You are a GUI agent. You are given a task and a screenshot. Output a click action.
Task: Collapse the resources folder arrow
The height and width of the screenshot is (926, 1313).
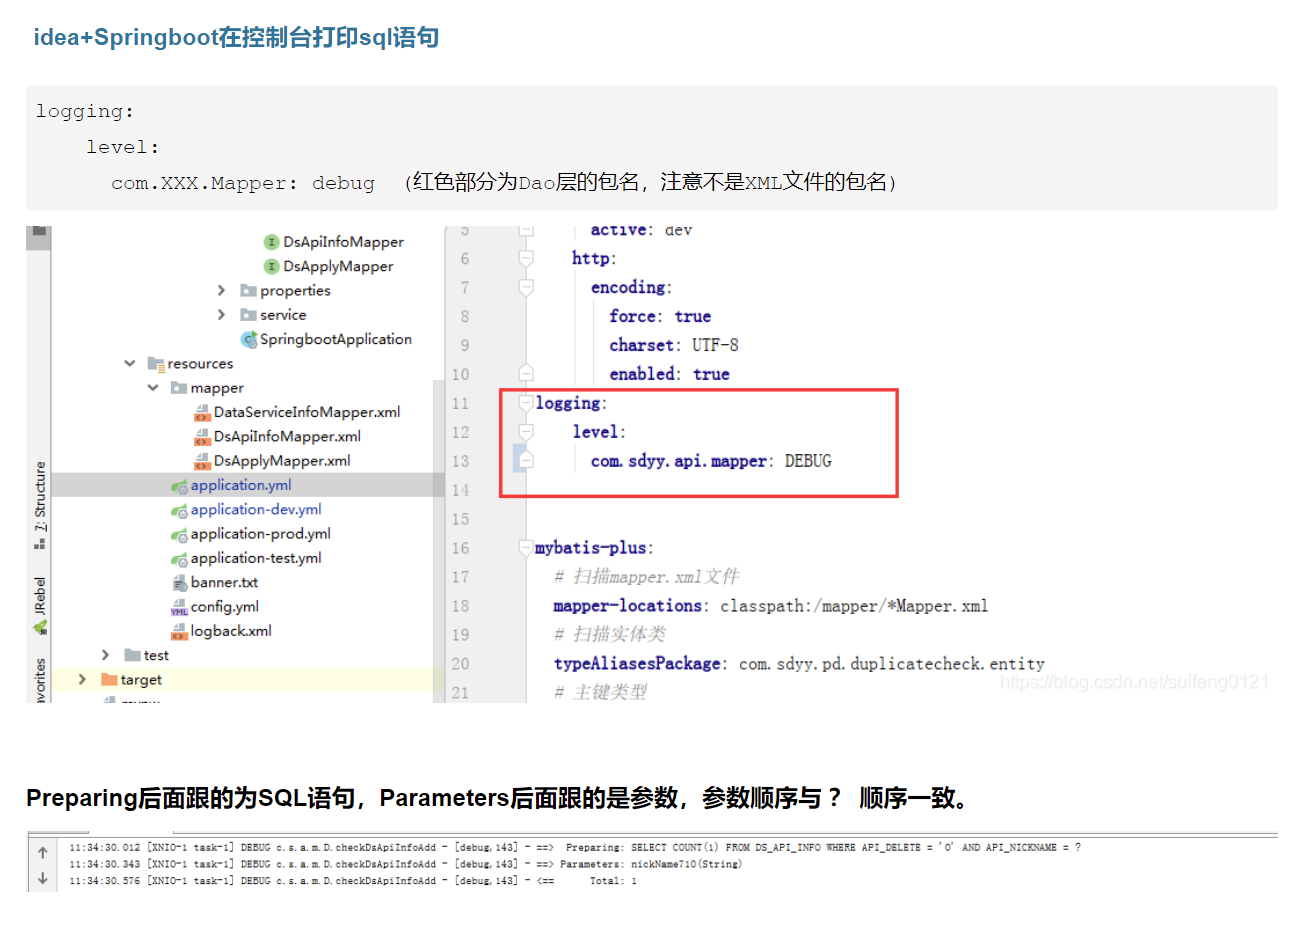(x=130, y=363)
